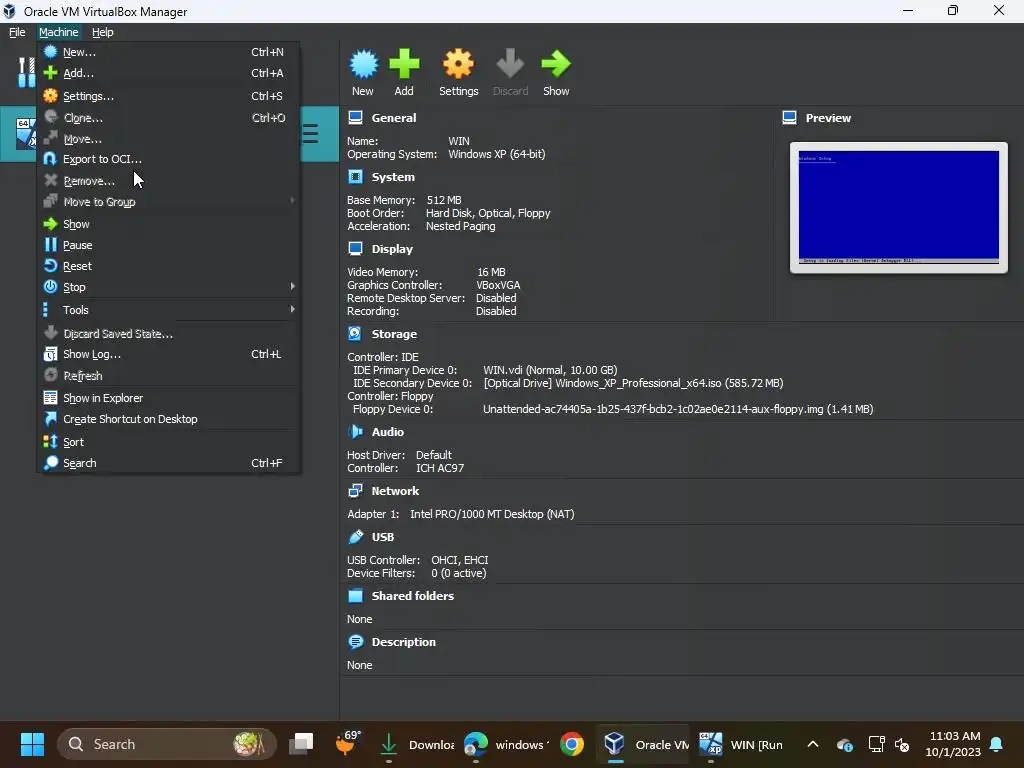Select Settings... from the Machine menu
Image resolution: width=1024 pixels, height=768 pixels.
(x=168, y=96)
